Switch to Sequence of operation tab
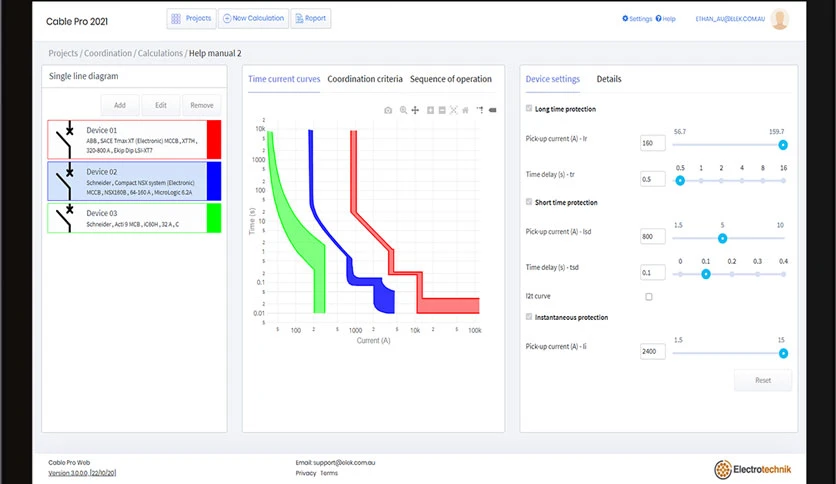The image size is (836, 484). coord(451,79)
